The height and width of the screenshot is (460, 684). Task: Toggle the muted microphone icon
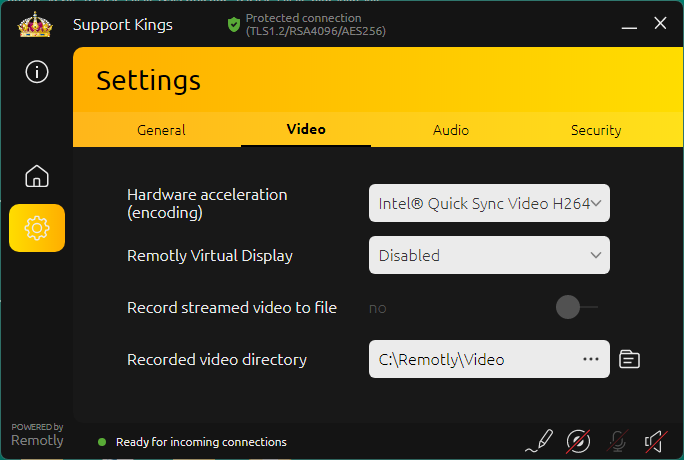pyautogui.click(x=618, y=440)
